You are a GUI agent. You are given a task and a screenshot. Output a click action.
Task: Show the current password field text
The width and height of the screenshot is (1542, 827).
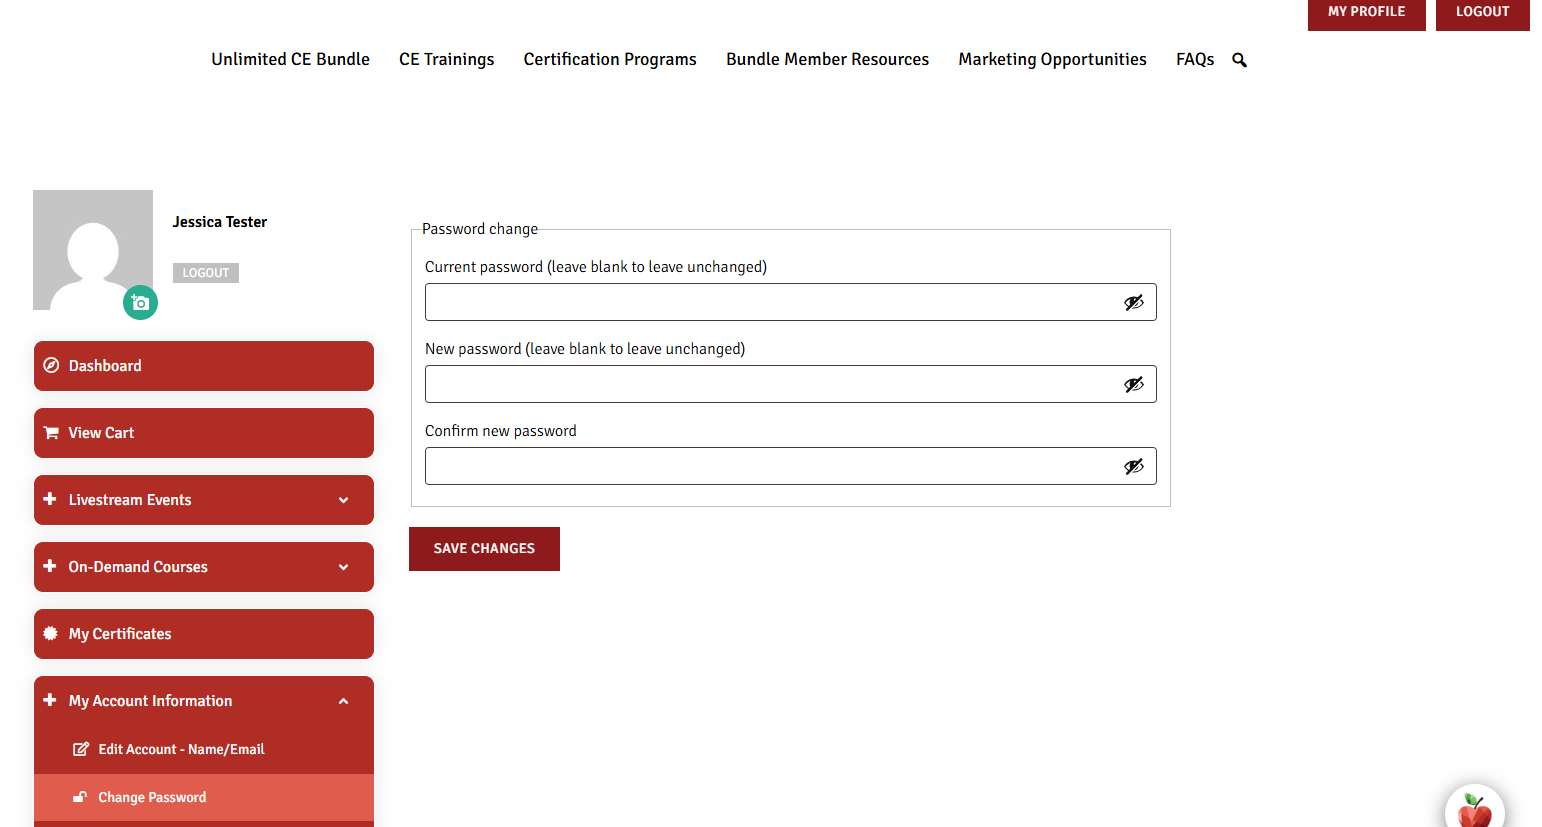(x=1133, y=303)
